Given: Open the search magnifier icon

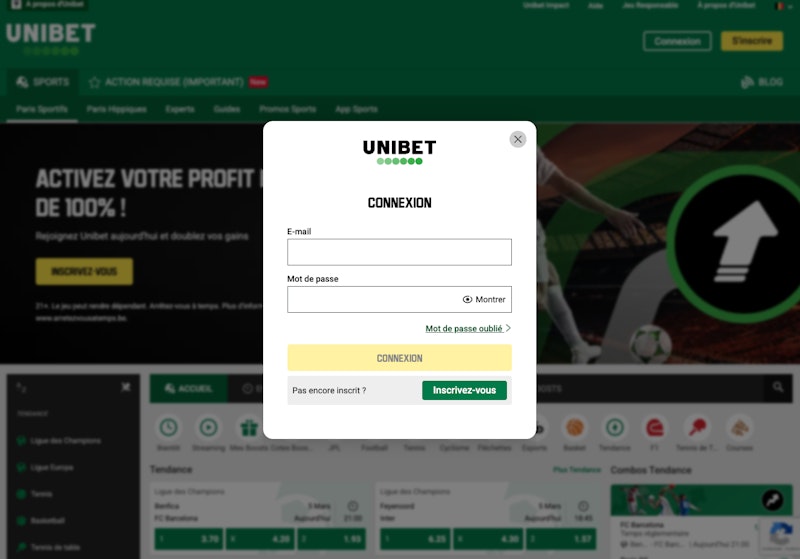Looking at the screenshot, I should 778,388.
